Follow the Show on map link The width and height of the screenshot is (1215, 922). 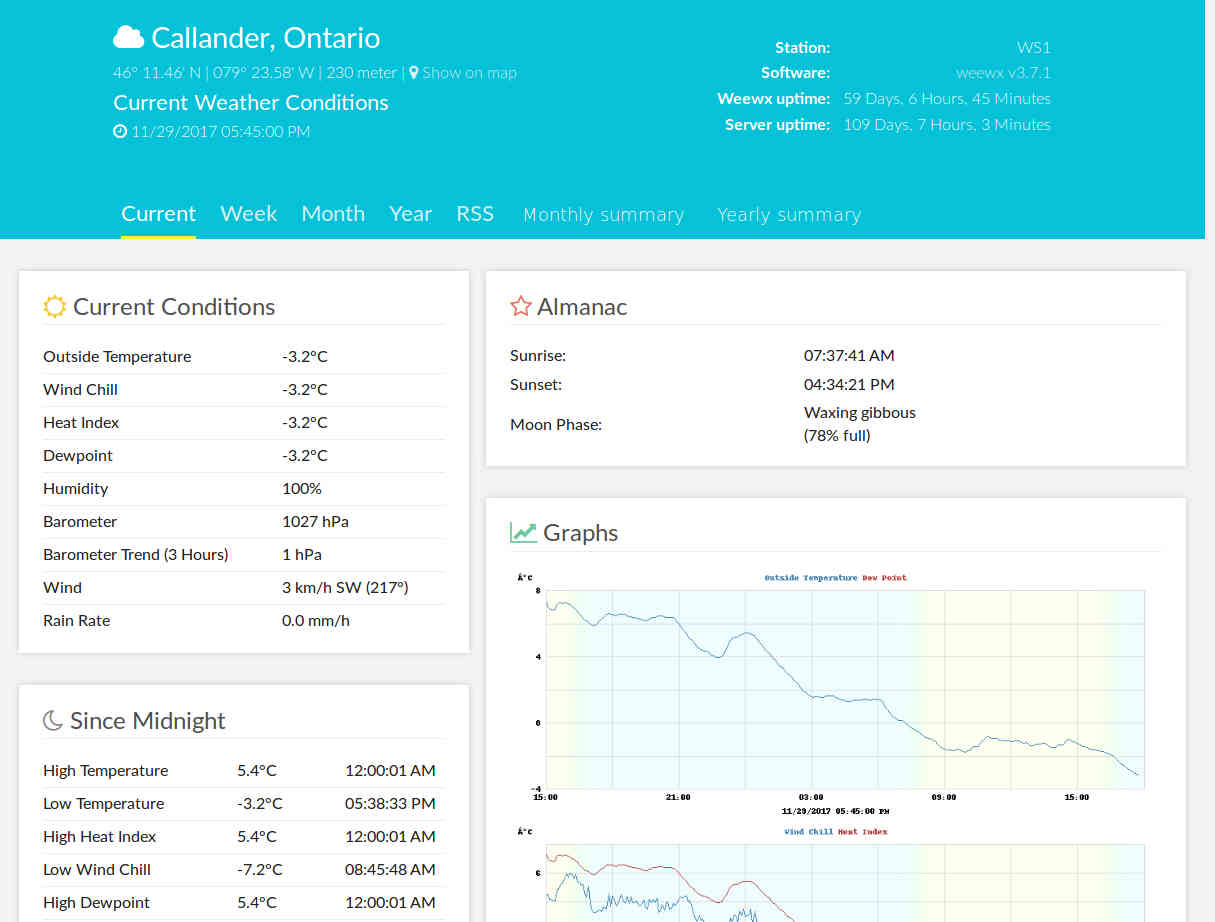[469, 72]
